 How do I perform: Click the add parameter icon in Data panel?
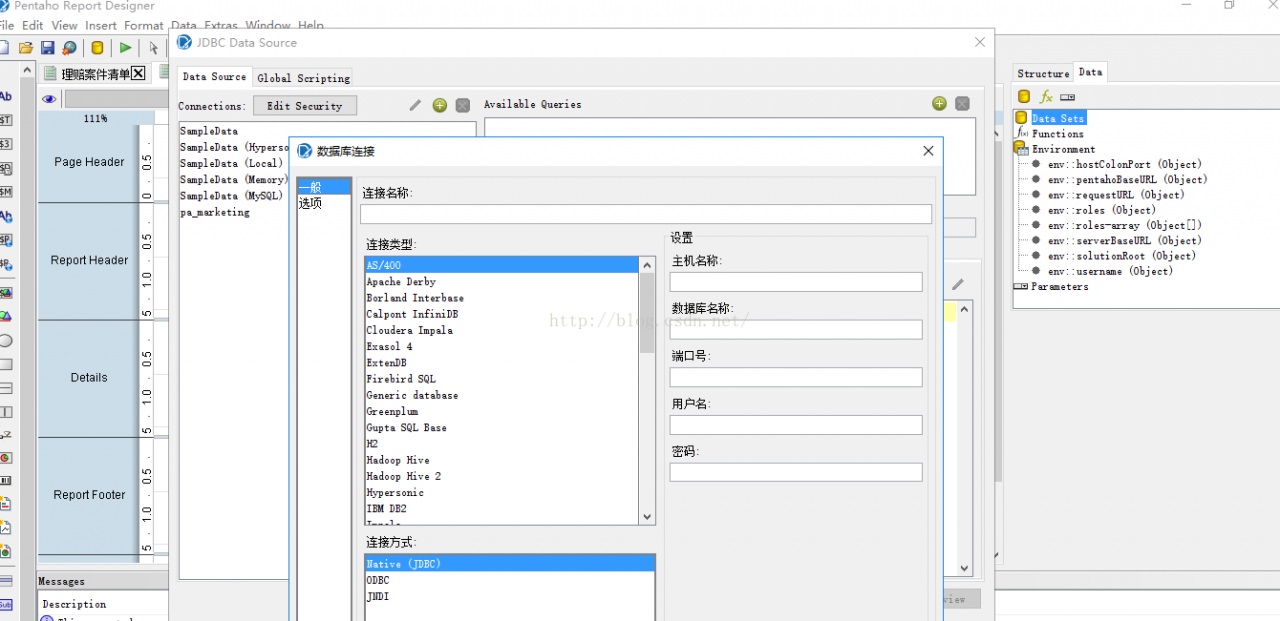pos(1067,96)
